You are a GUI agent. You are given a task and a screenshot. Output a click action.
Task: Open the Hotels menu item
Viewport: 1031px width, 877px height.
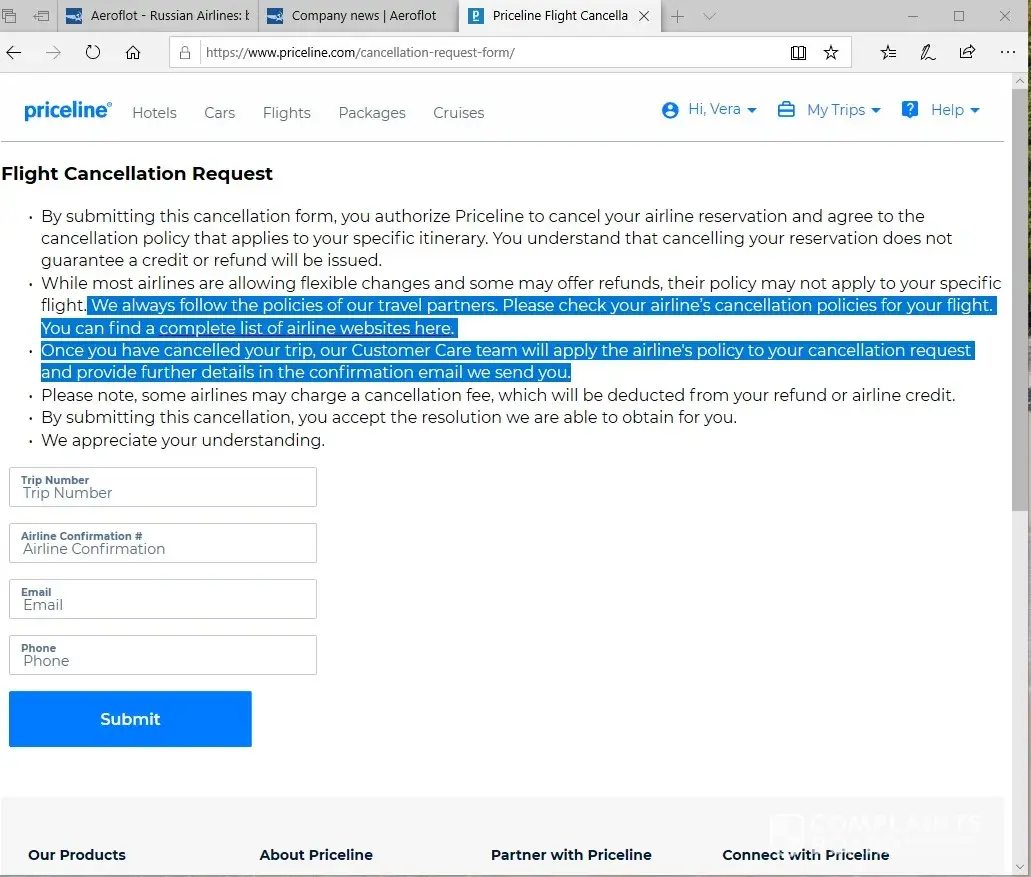(155, 113)
